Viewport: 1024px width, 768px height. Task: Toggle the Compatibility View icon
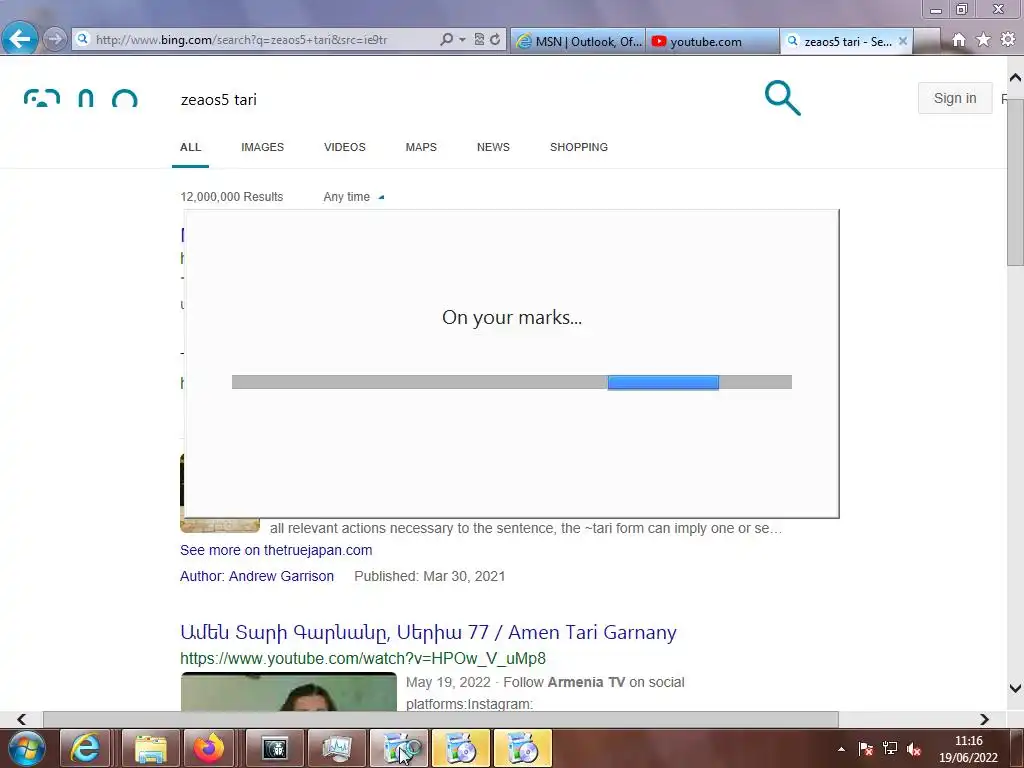pos(479,39)
